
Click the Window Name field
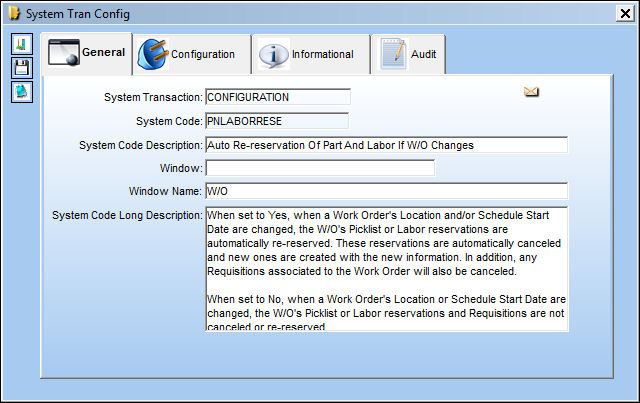[387, 191]
